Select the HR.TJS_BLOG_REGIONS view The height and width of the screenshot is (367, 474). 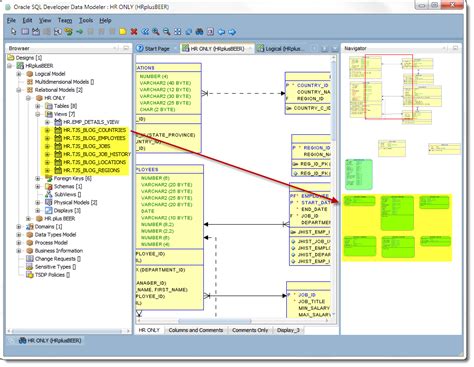(x=92, y=170)
